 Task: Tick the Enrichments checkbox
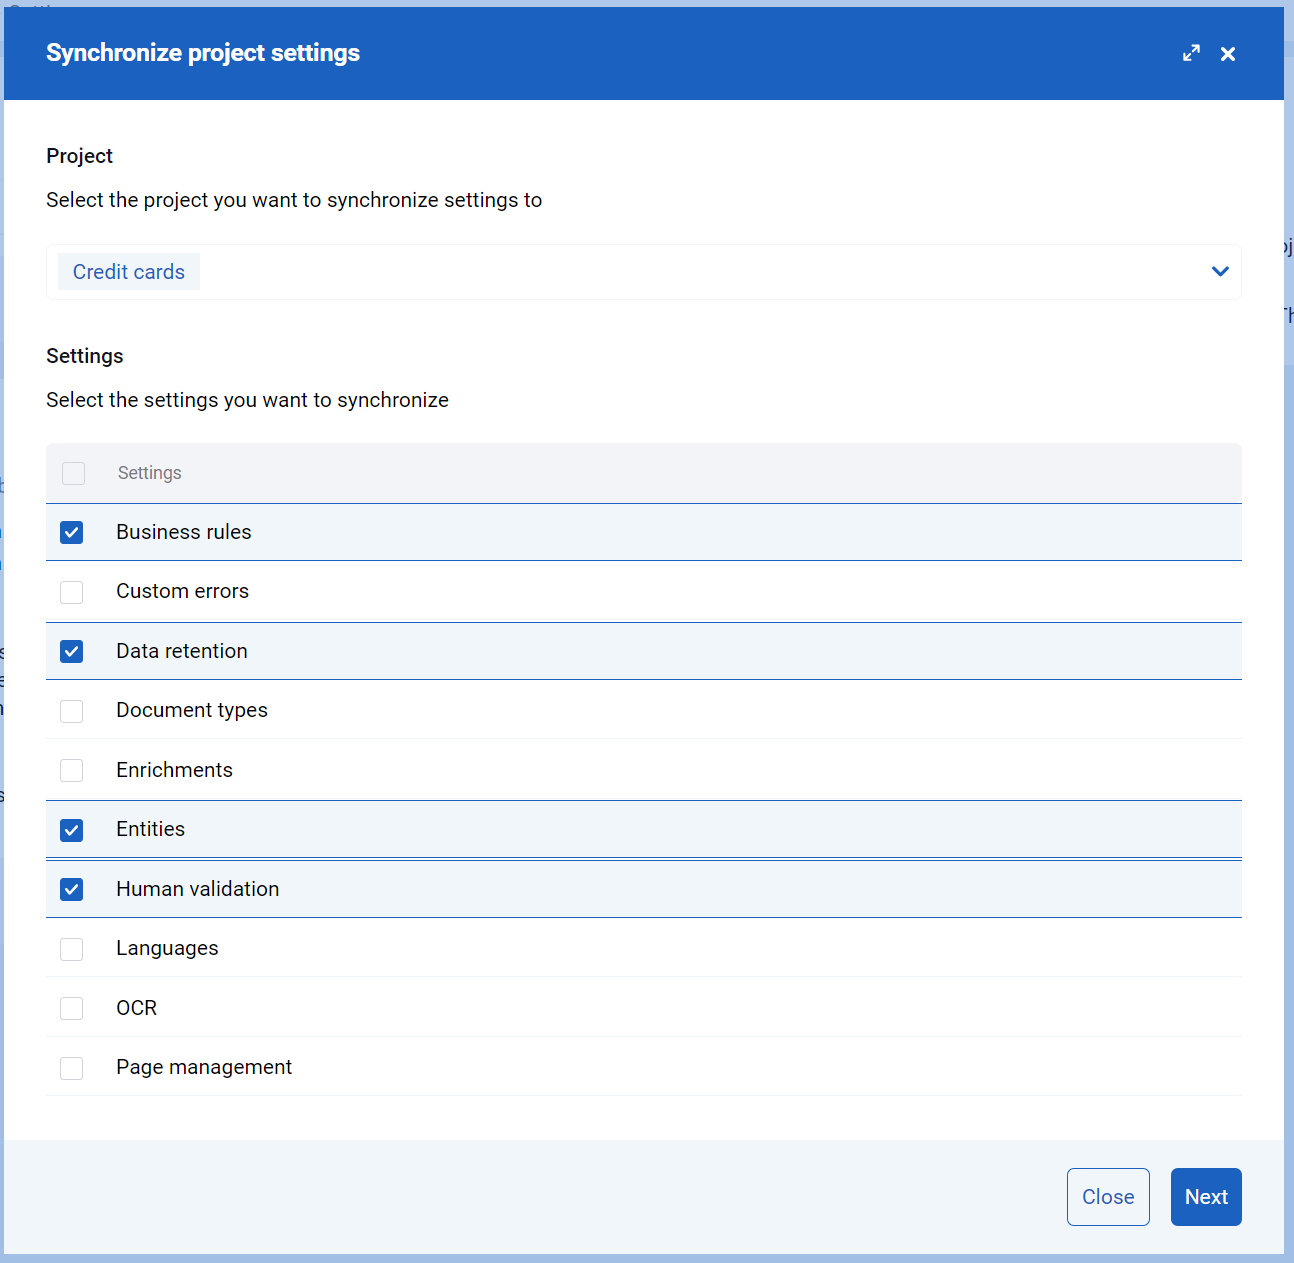point(71,770)
